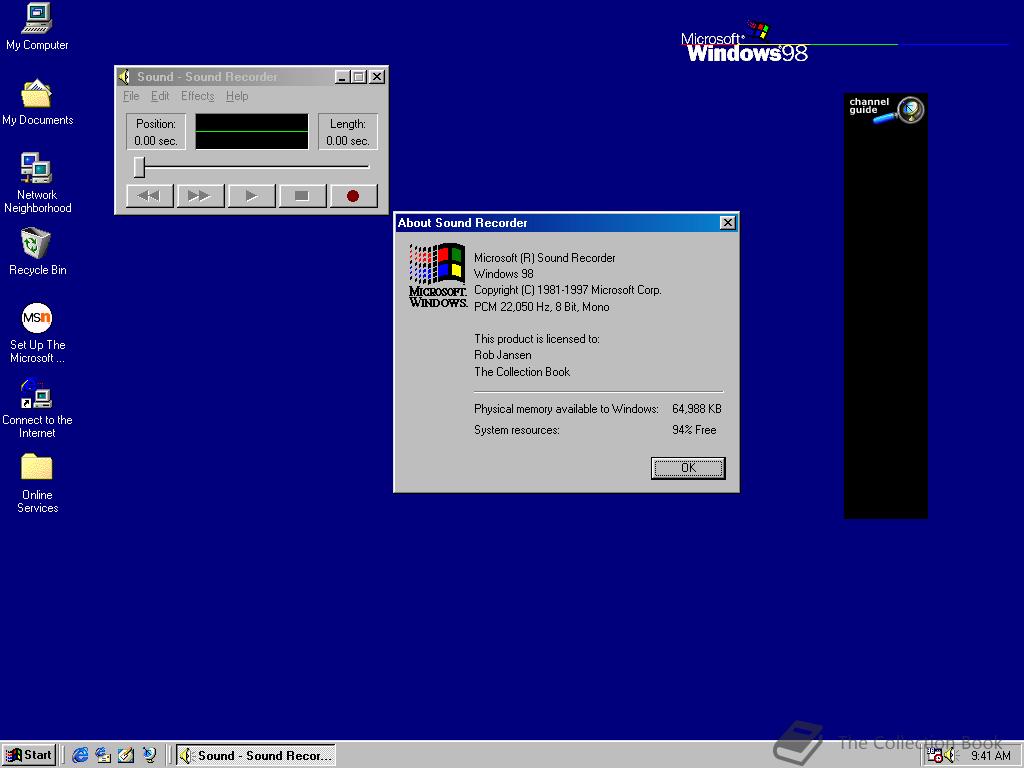Open the Effects menu in Sound Recorder
Image resolution: width=1024 pixels, height=768 pixels.
(x=197, y=96)
